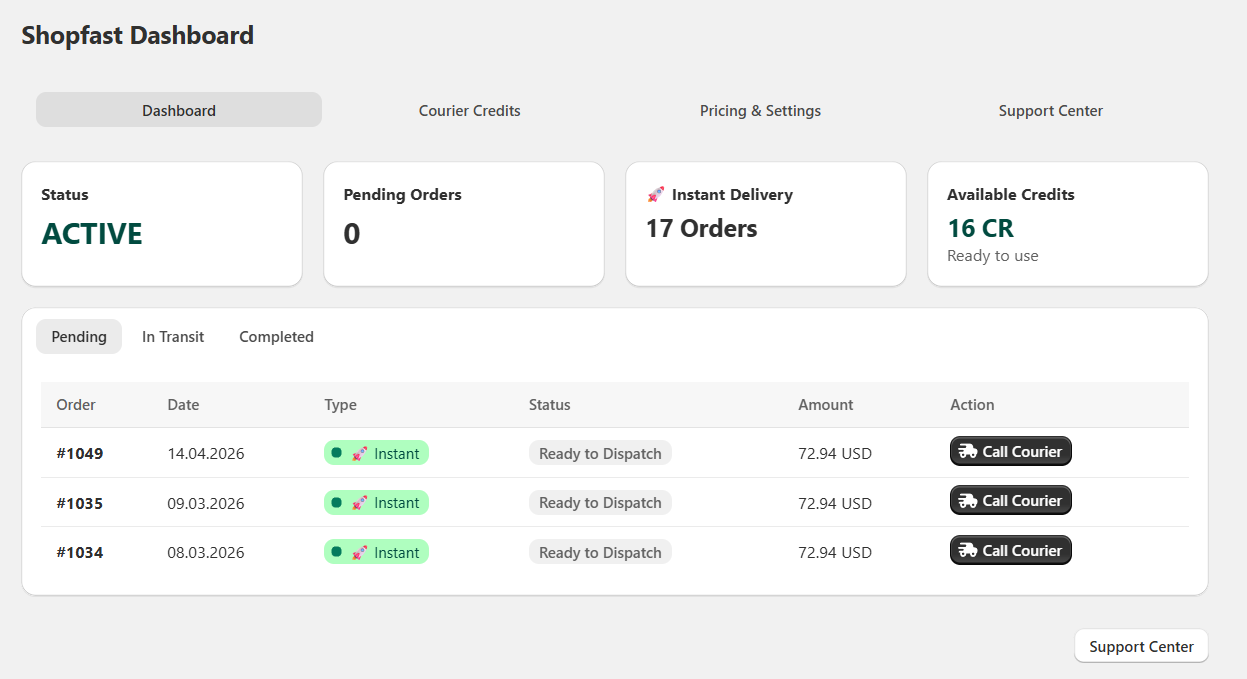Click the rocket icon inside #1049's Instant badge
The height and width of the screenshot is (679, 1247).
360,453
